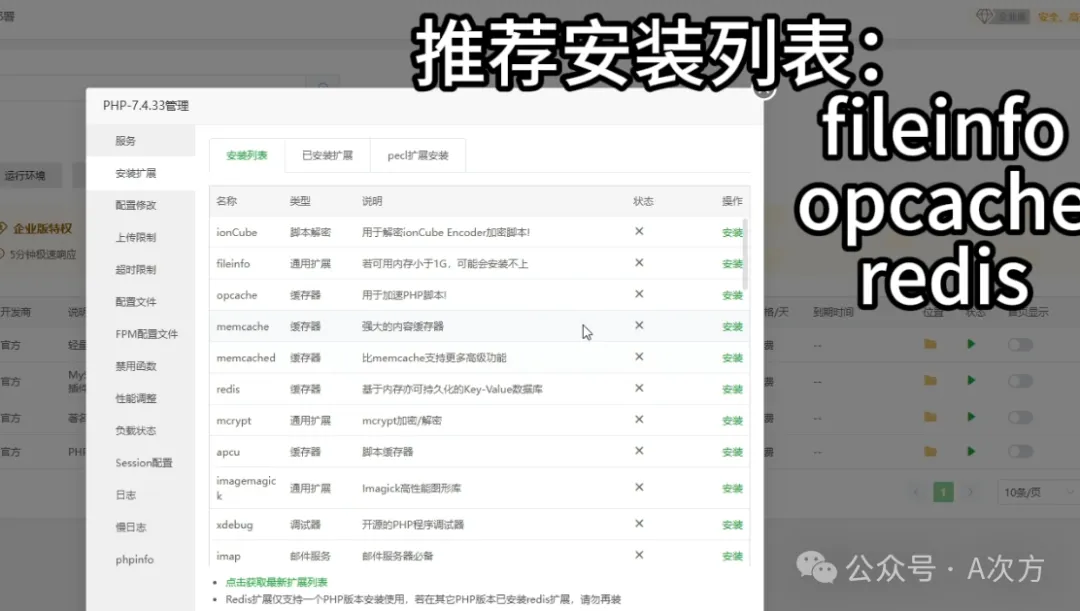Viewport: 1080px width, 611px height.
Task: Click the X status icon for mcrypt
Action: [639, 419]
